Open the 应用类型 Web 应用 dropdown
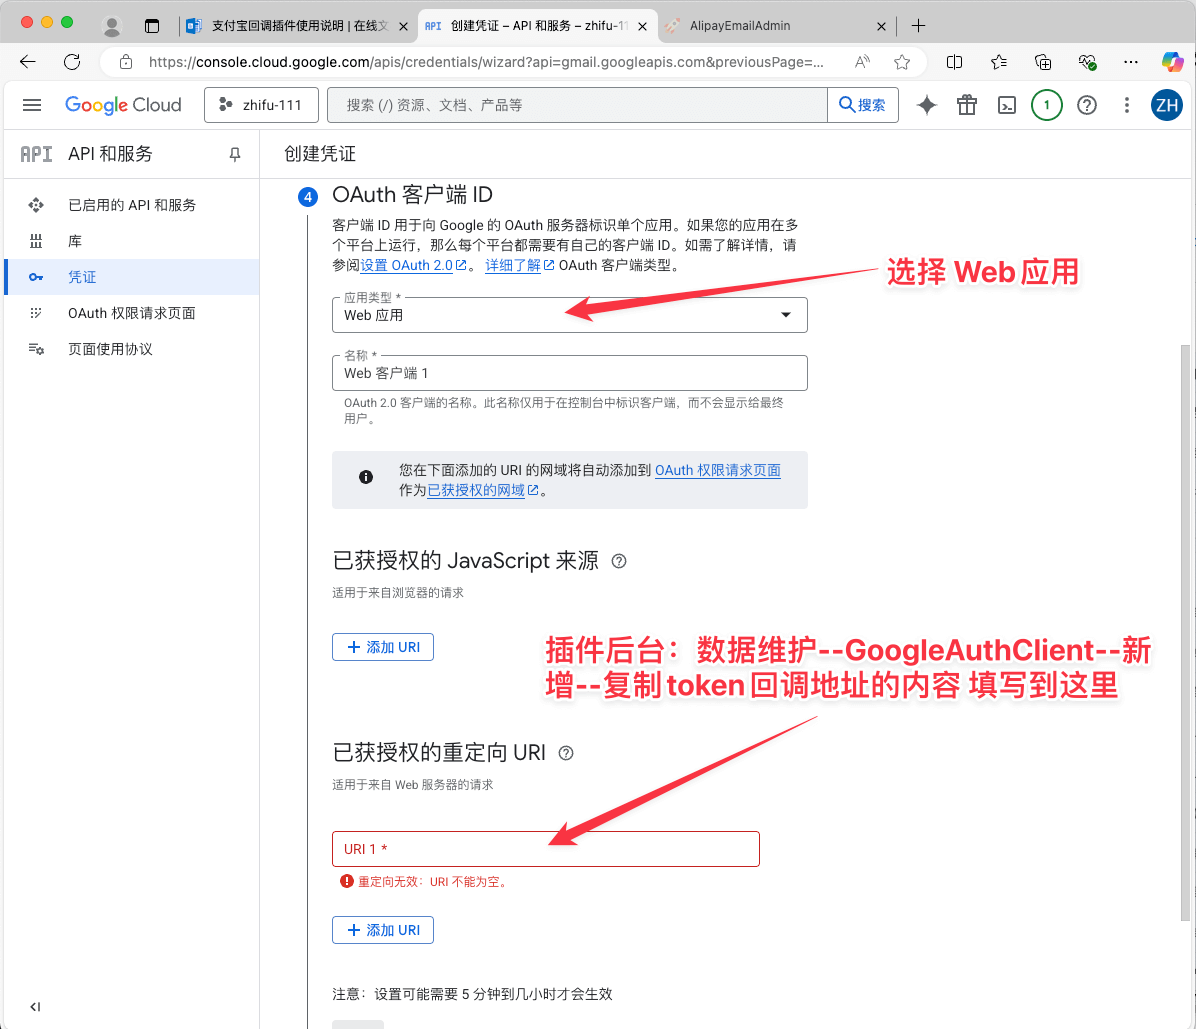The height and width of the screenshot is (1029, 1196). click(570, 315)
